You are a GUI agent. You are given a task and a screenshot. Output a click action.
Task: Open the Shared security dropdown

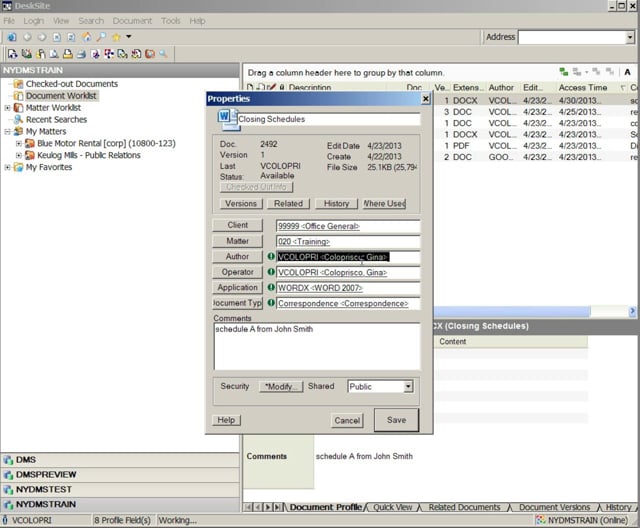pyautogui.click(x=408, y=386)
